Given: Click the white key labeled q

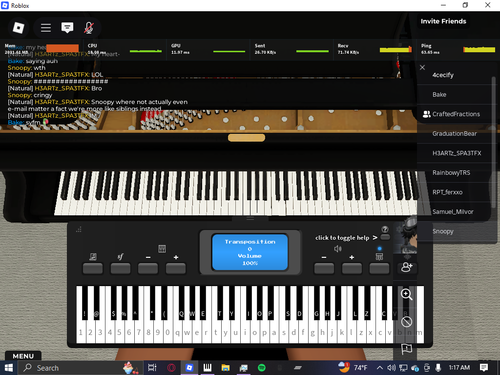Looking at the screenshot, I should 177,332.
